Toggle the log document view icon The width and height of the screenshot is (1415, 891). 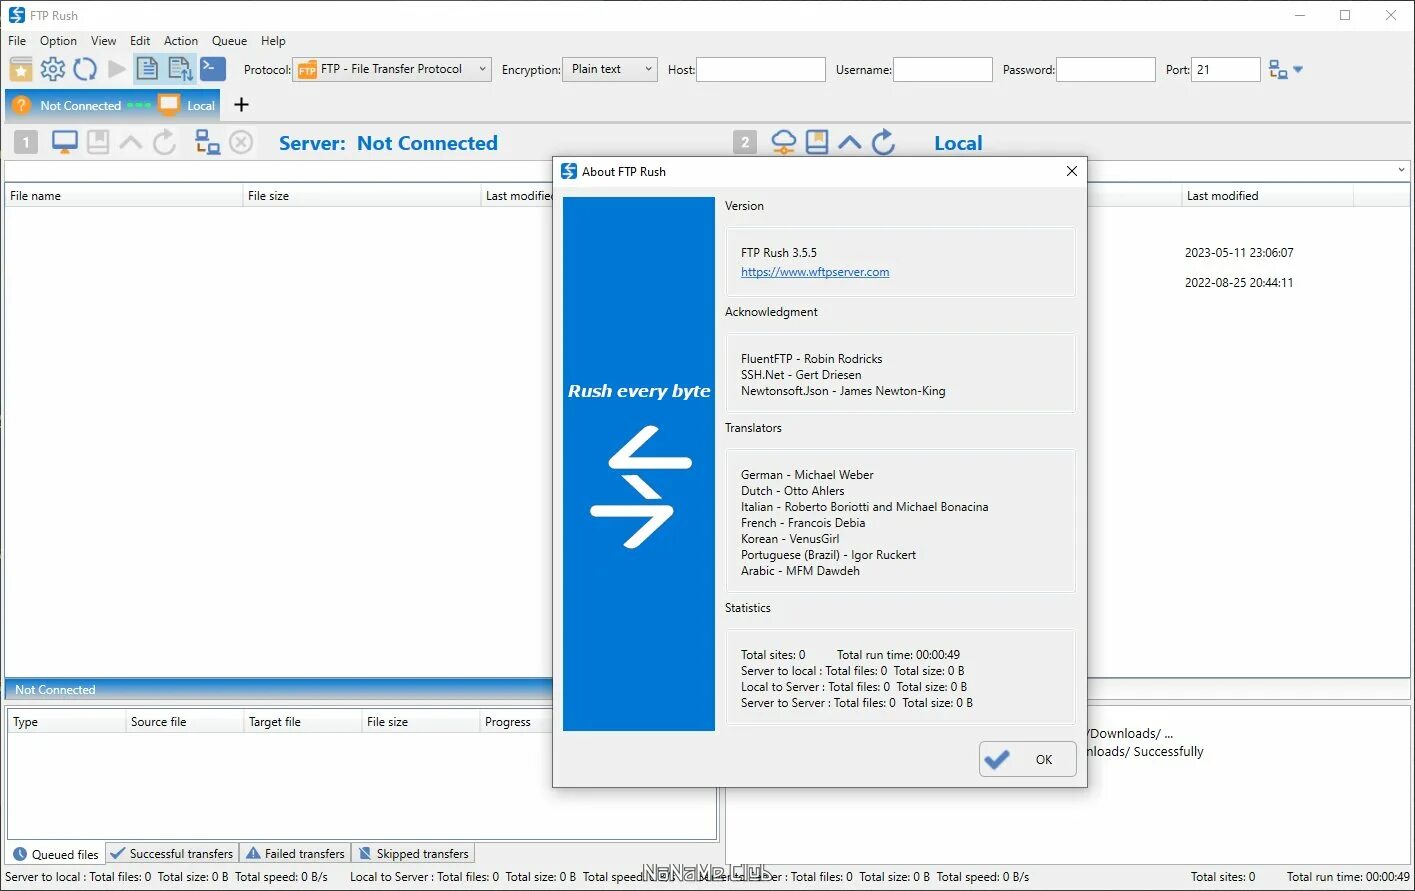[147, 69]
